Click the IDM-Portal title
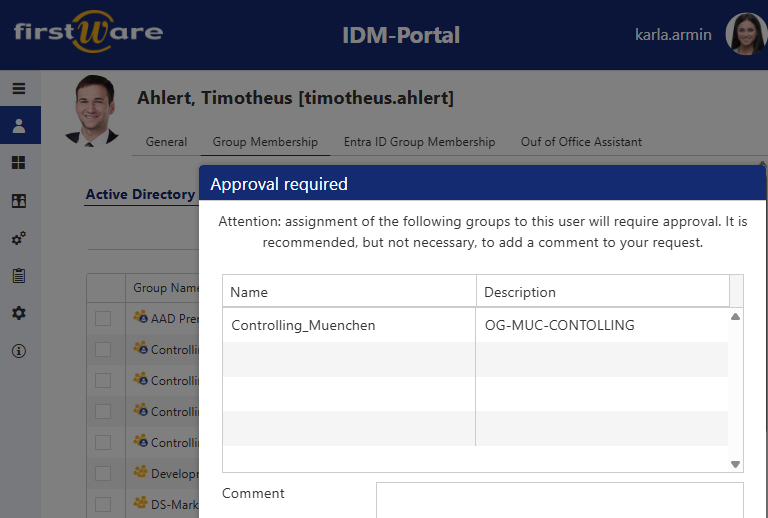The image size is (768, 518). tap(401, 35)
